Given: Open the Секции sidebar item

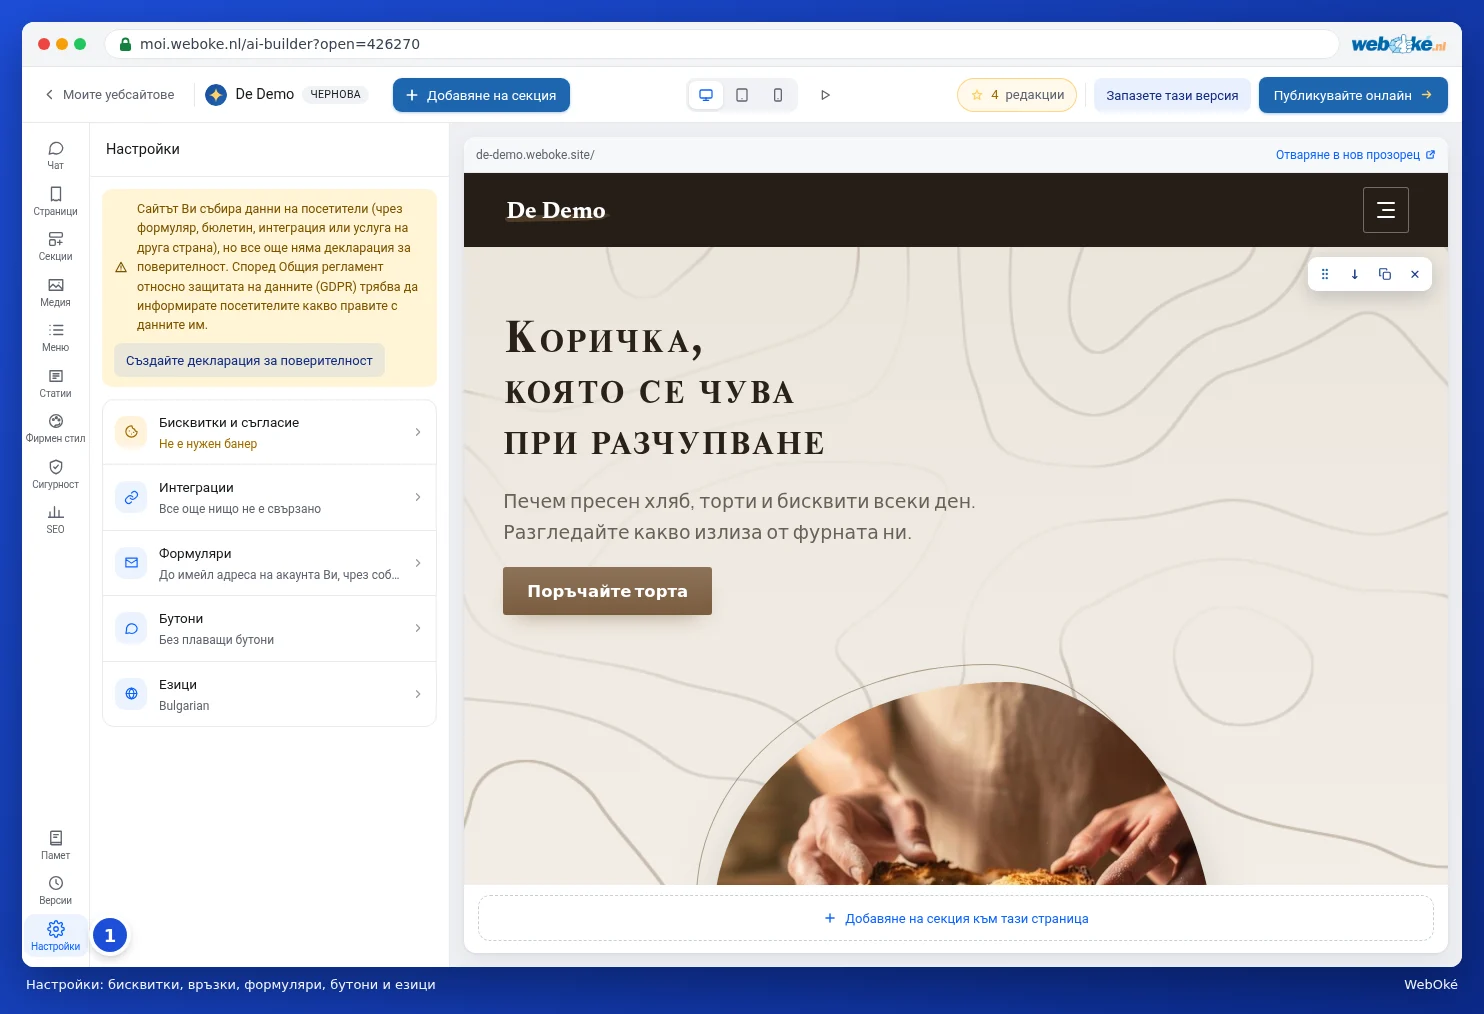Looking at the screenshot, I should [55, 246].
